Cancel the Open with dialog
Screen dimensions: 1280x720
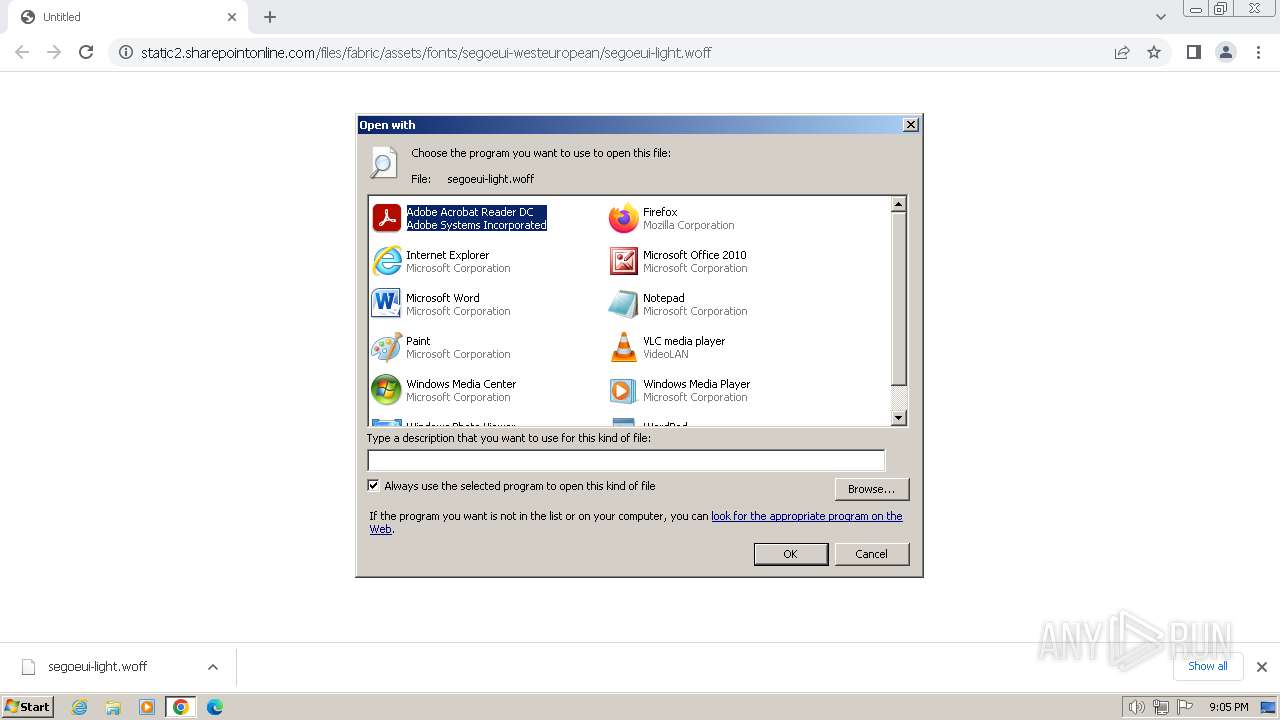coord(871,554)
